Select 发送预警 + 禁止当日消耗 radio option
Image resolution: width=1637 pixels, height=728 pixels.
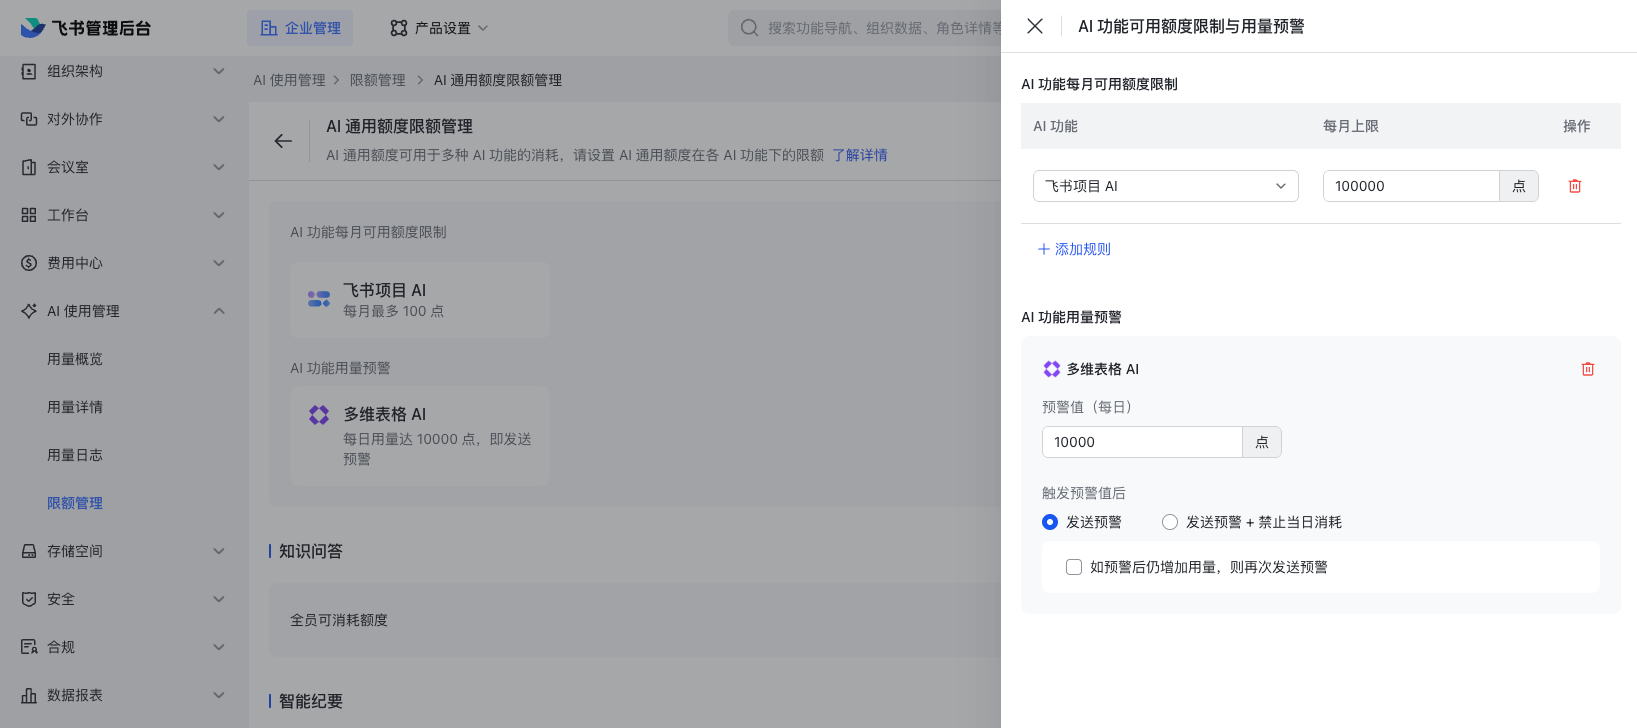point(1170,522)
